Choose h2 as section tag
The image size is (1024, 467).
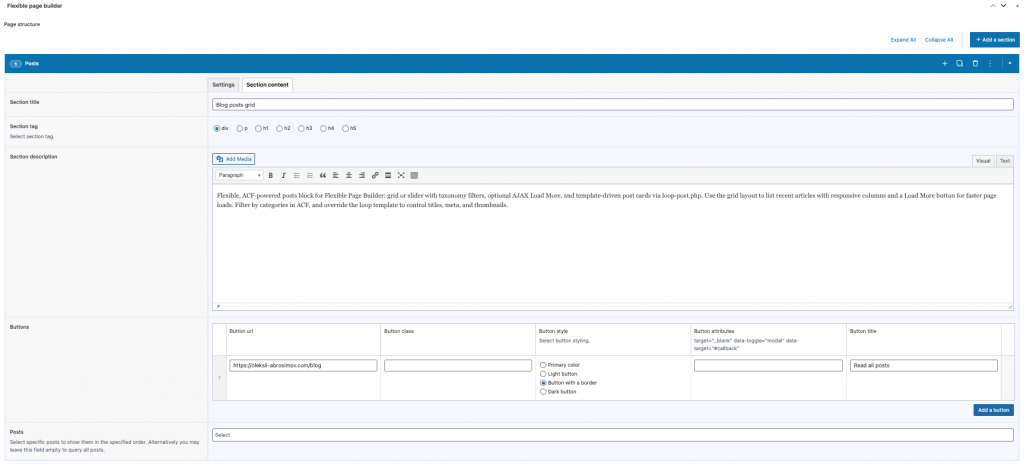coord(280,129)
